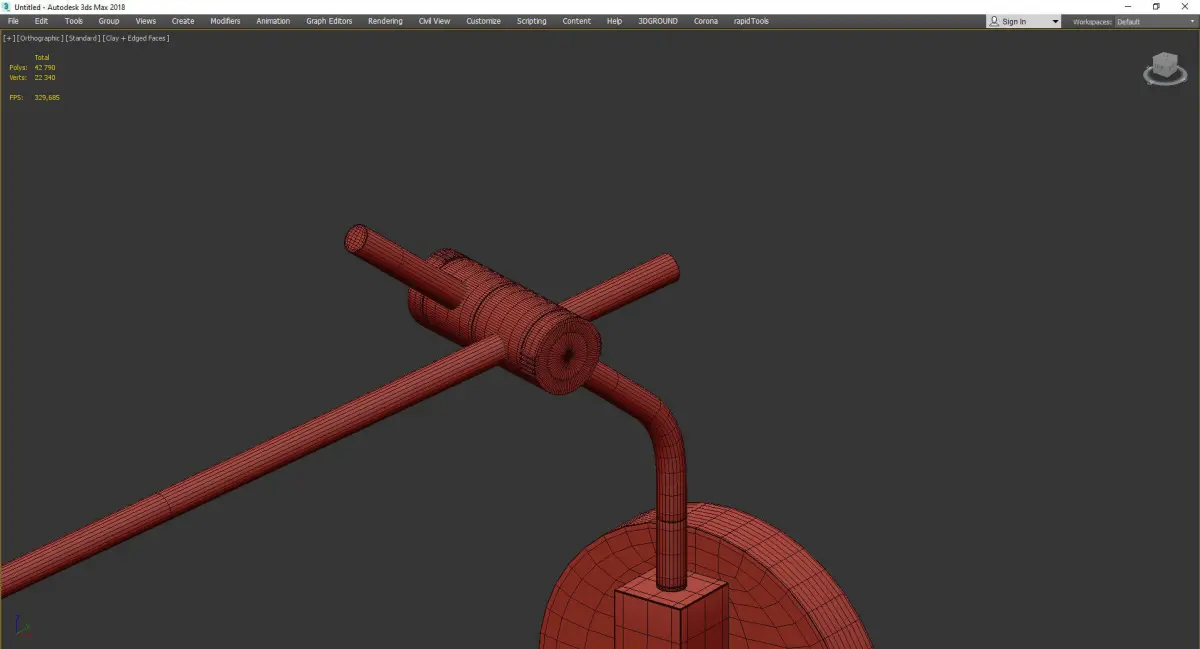Open the Group menu
The image size is (1200, 649).
click(x=109, y=21)
